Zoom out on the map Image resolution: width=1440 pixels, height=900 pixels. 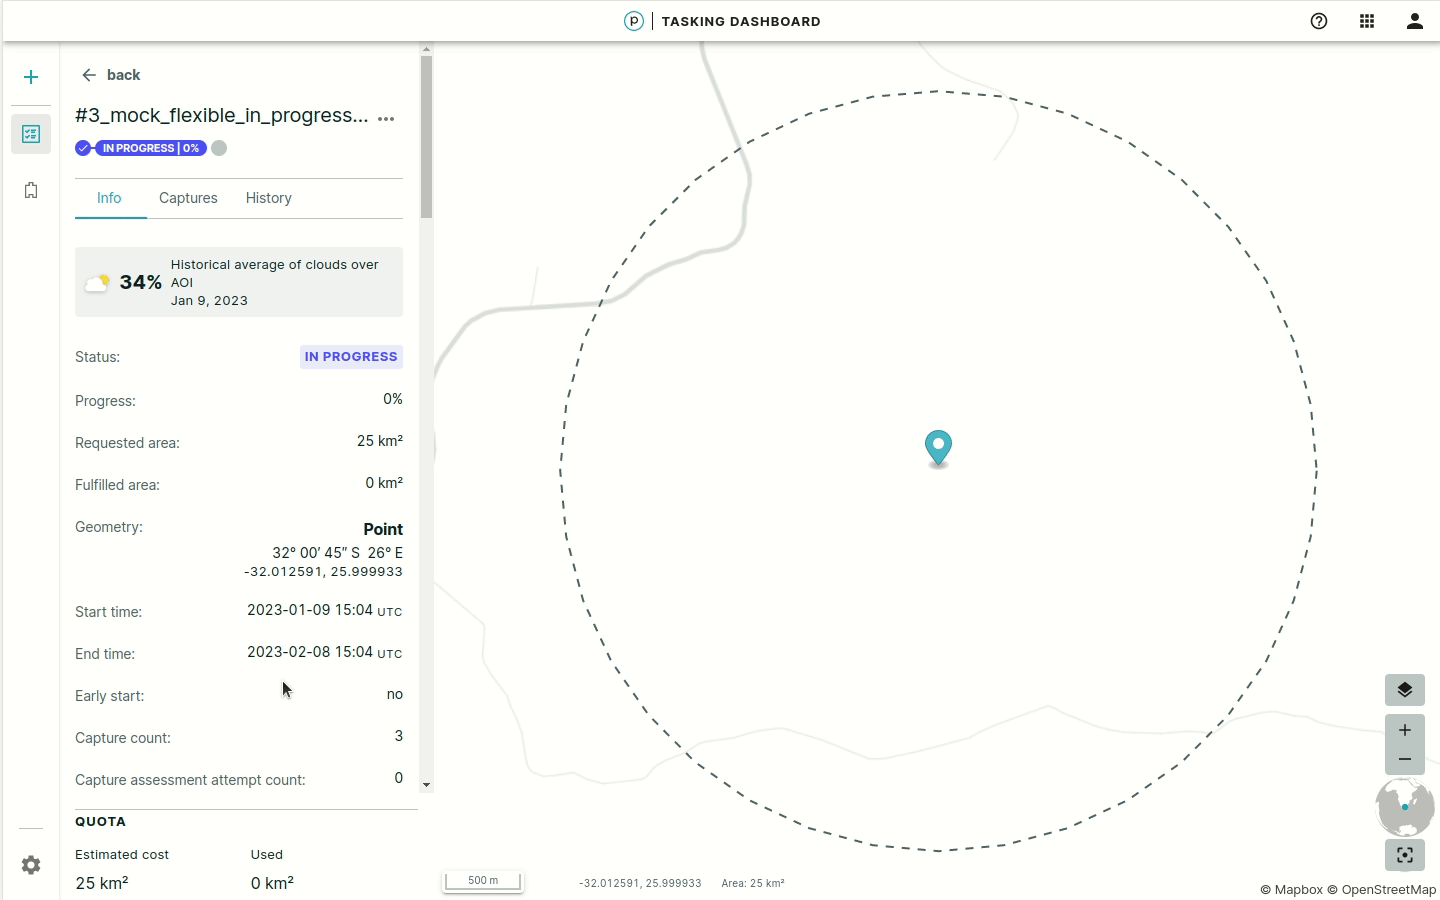tap(1405, 760)
